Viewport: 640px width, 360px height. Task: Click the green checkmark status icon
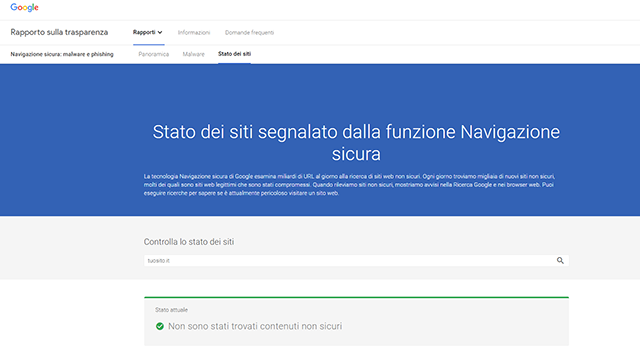(x=160, y=326)
